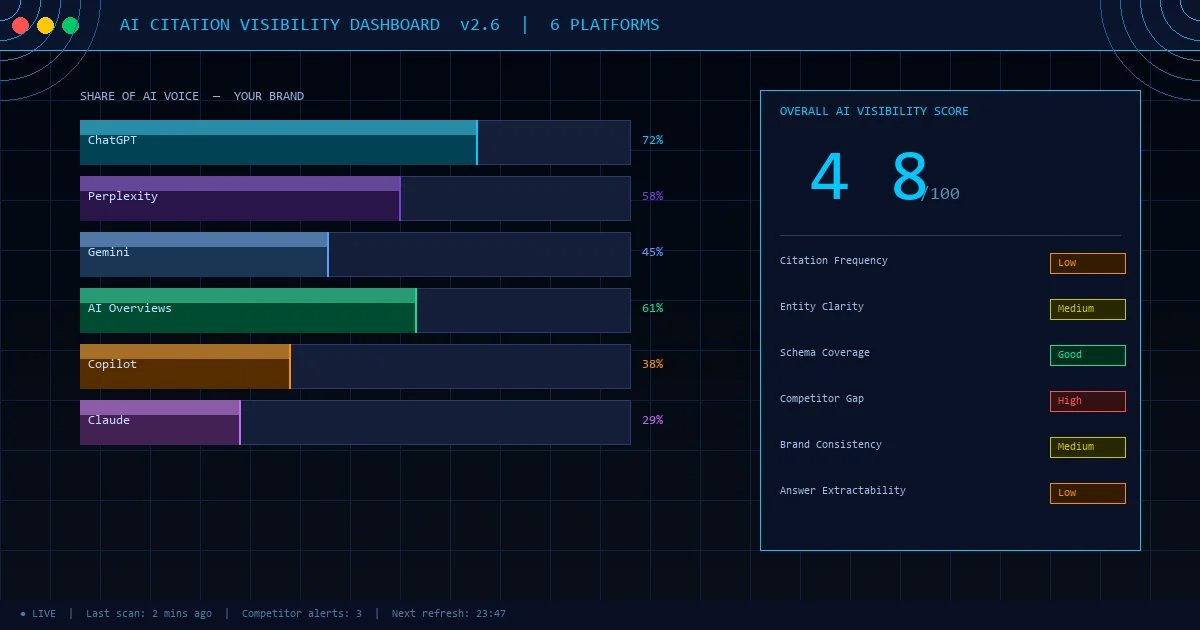Click the Low badge for Citation Frequency

pos(1088,263)
